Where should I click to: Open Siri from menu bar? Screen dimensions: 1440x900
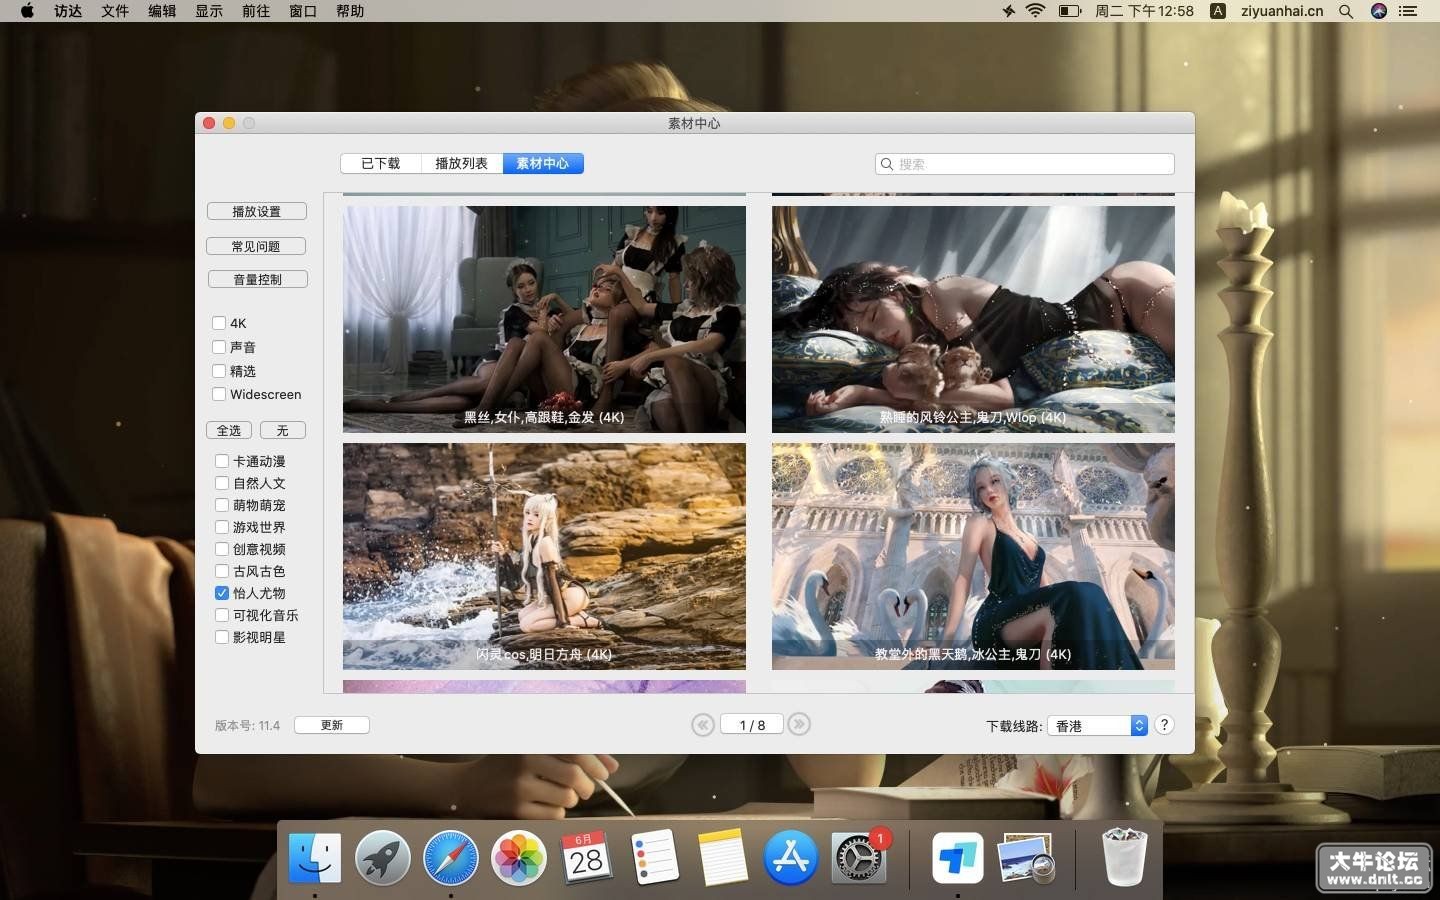click(x=1379, y=11)
